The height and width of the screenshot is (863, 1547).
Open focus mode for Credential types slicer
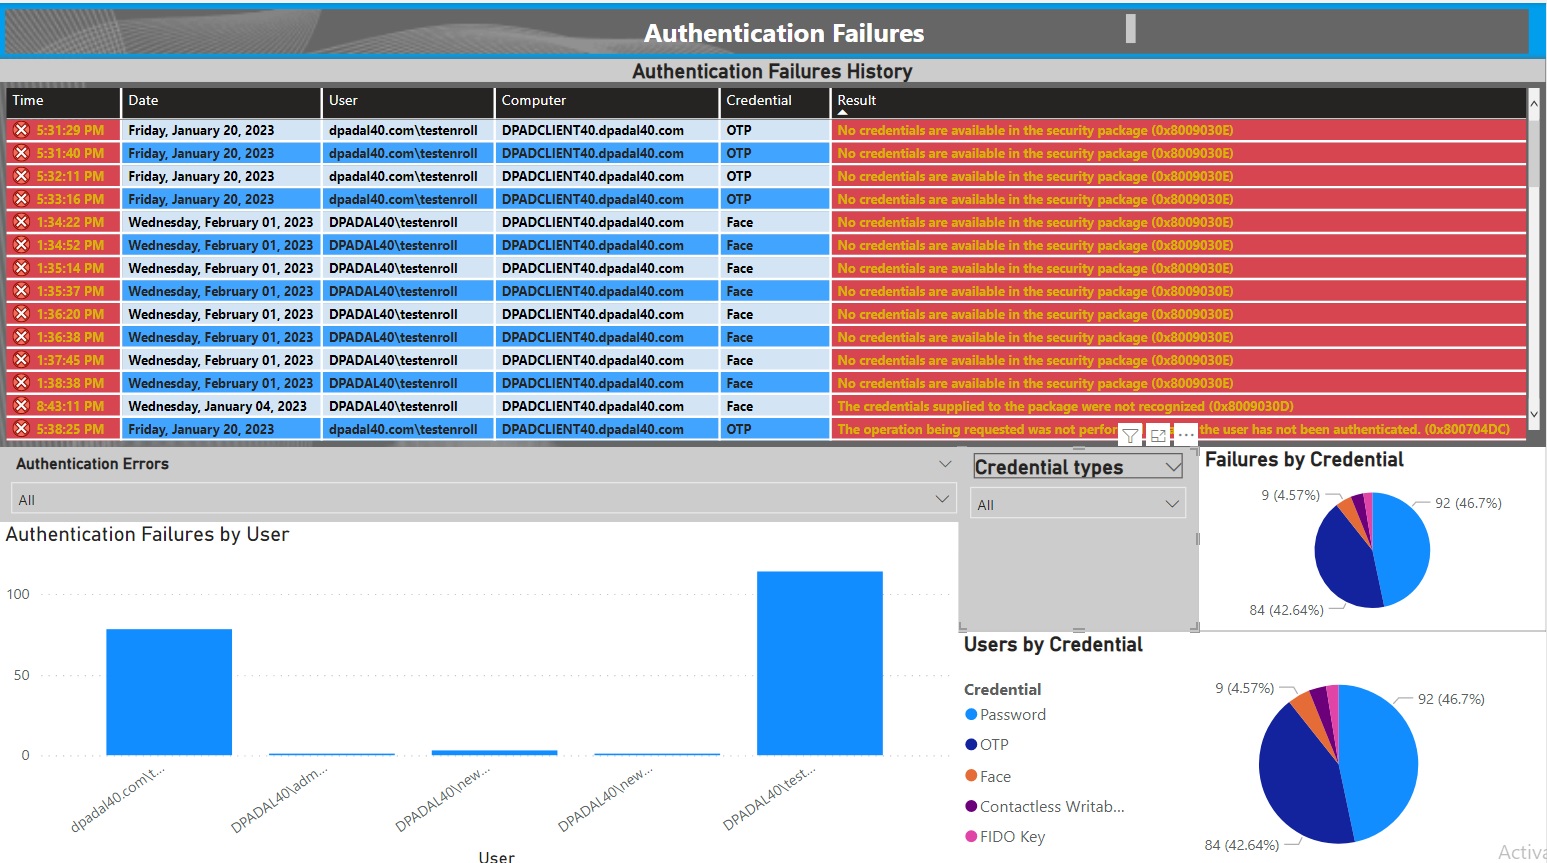point(1158,436)
